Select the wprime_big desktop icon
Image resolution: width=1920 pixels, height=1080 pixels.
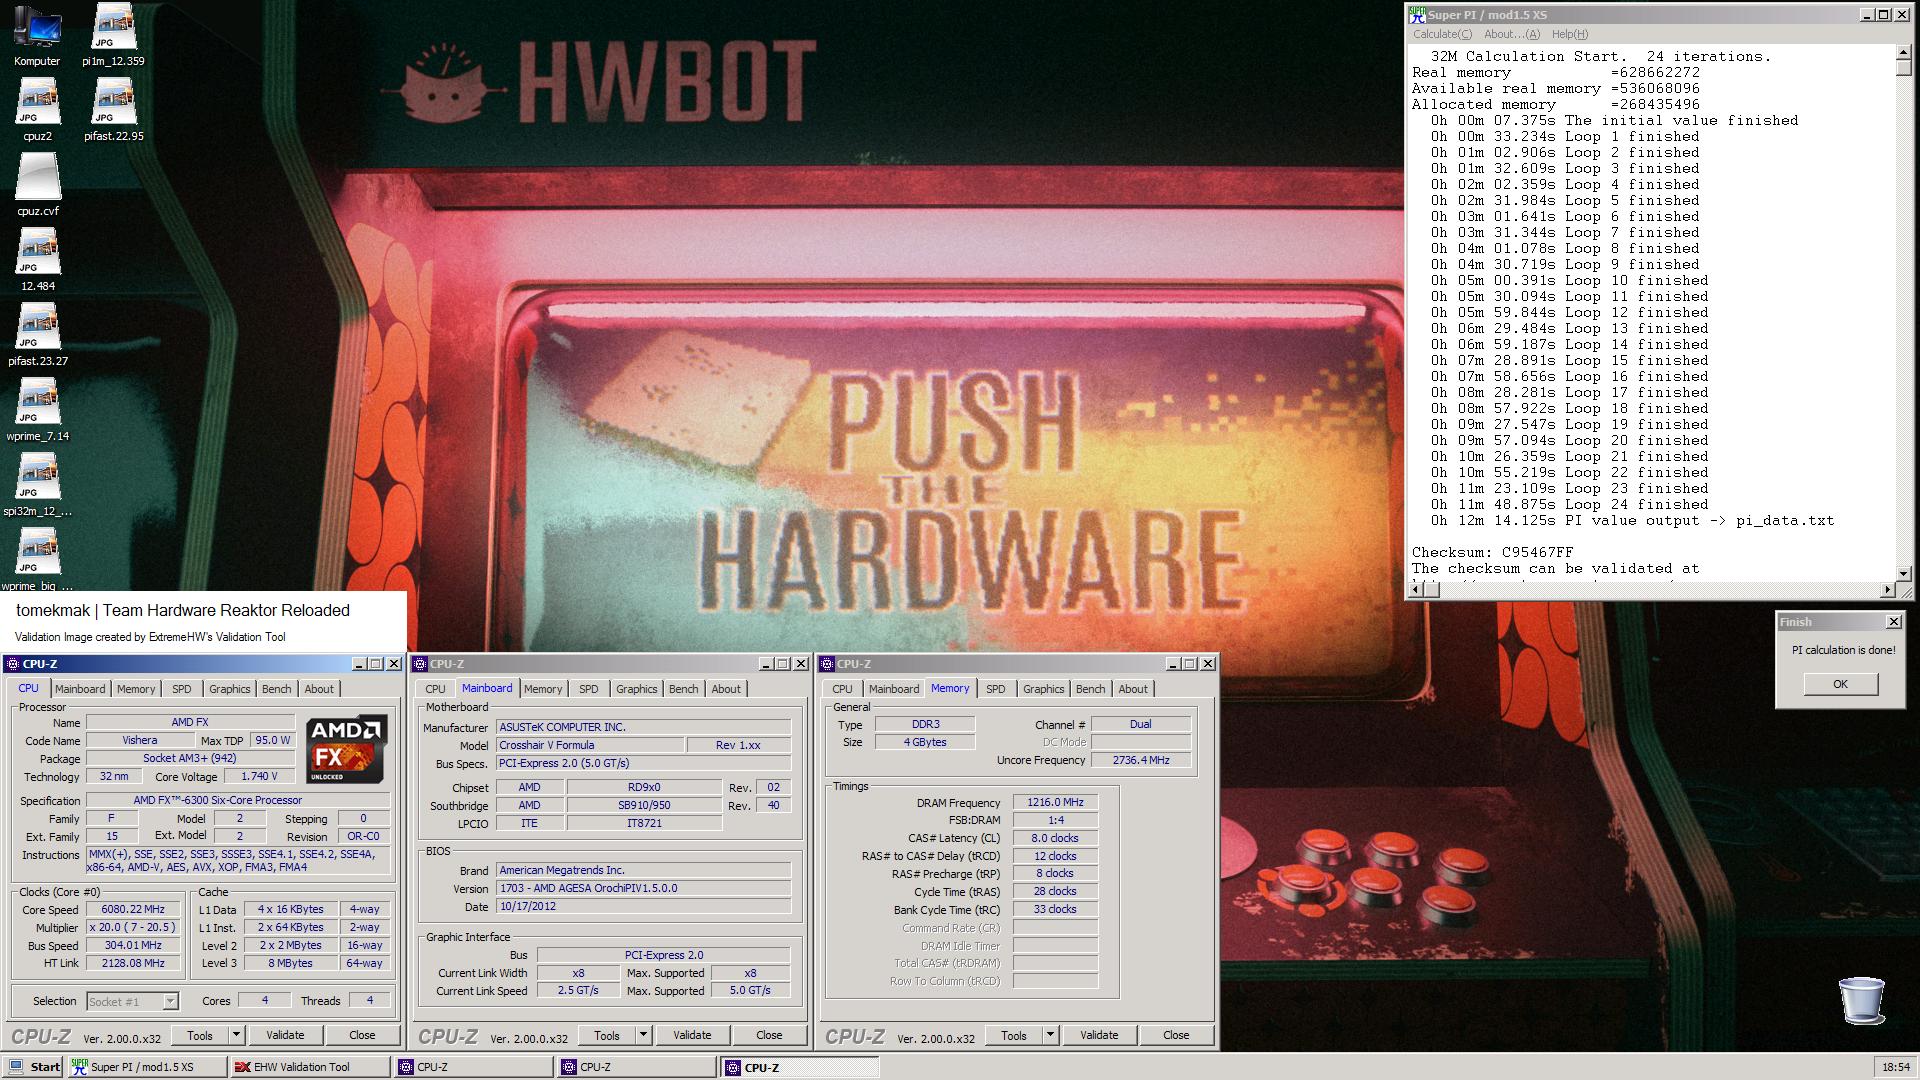(x=37, y=558)
